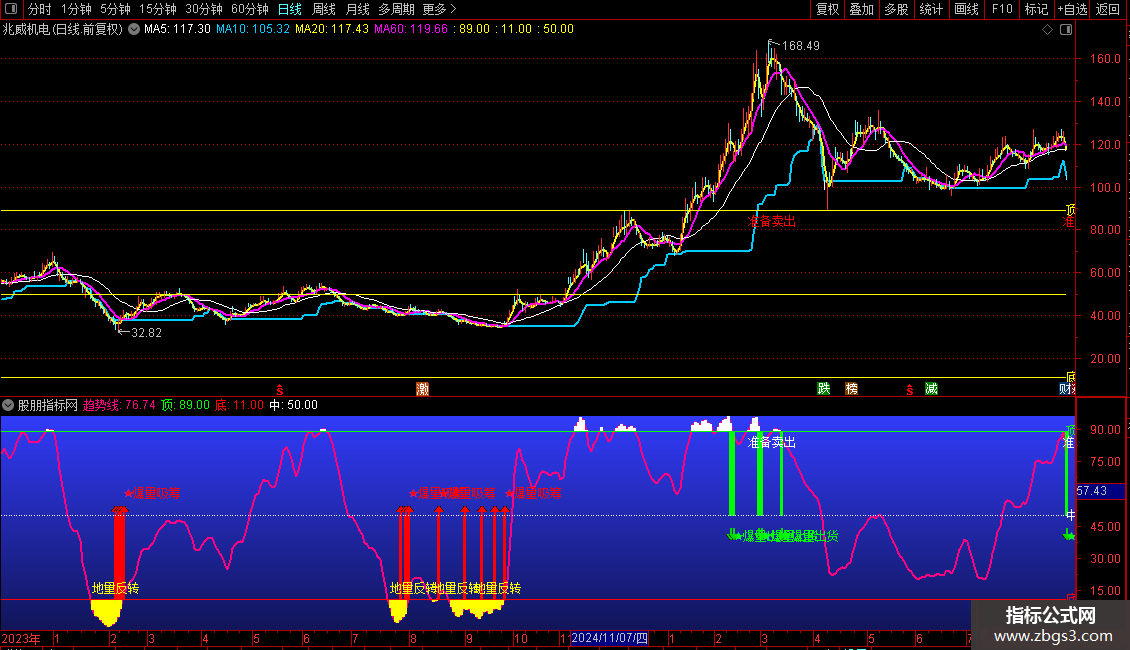Open the 多股 multi-stock view

[897, 9]
